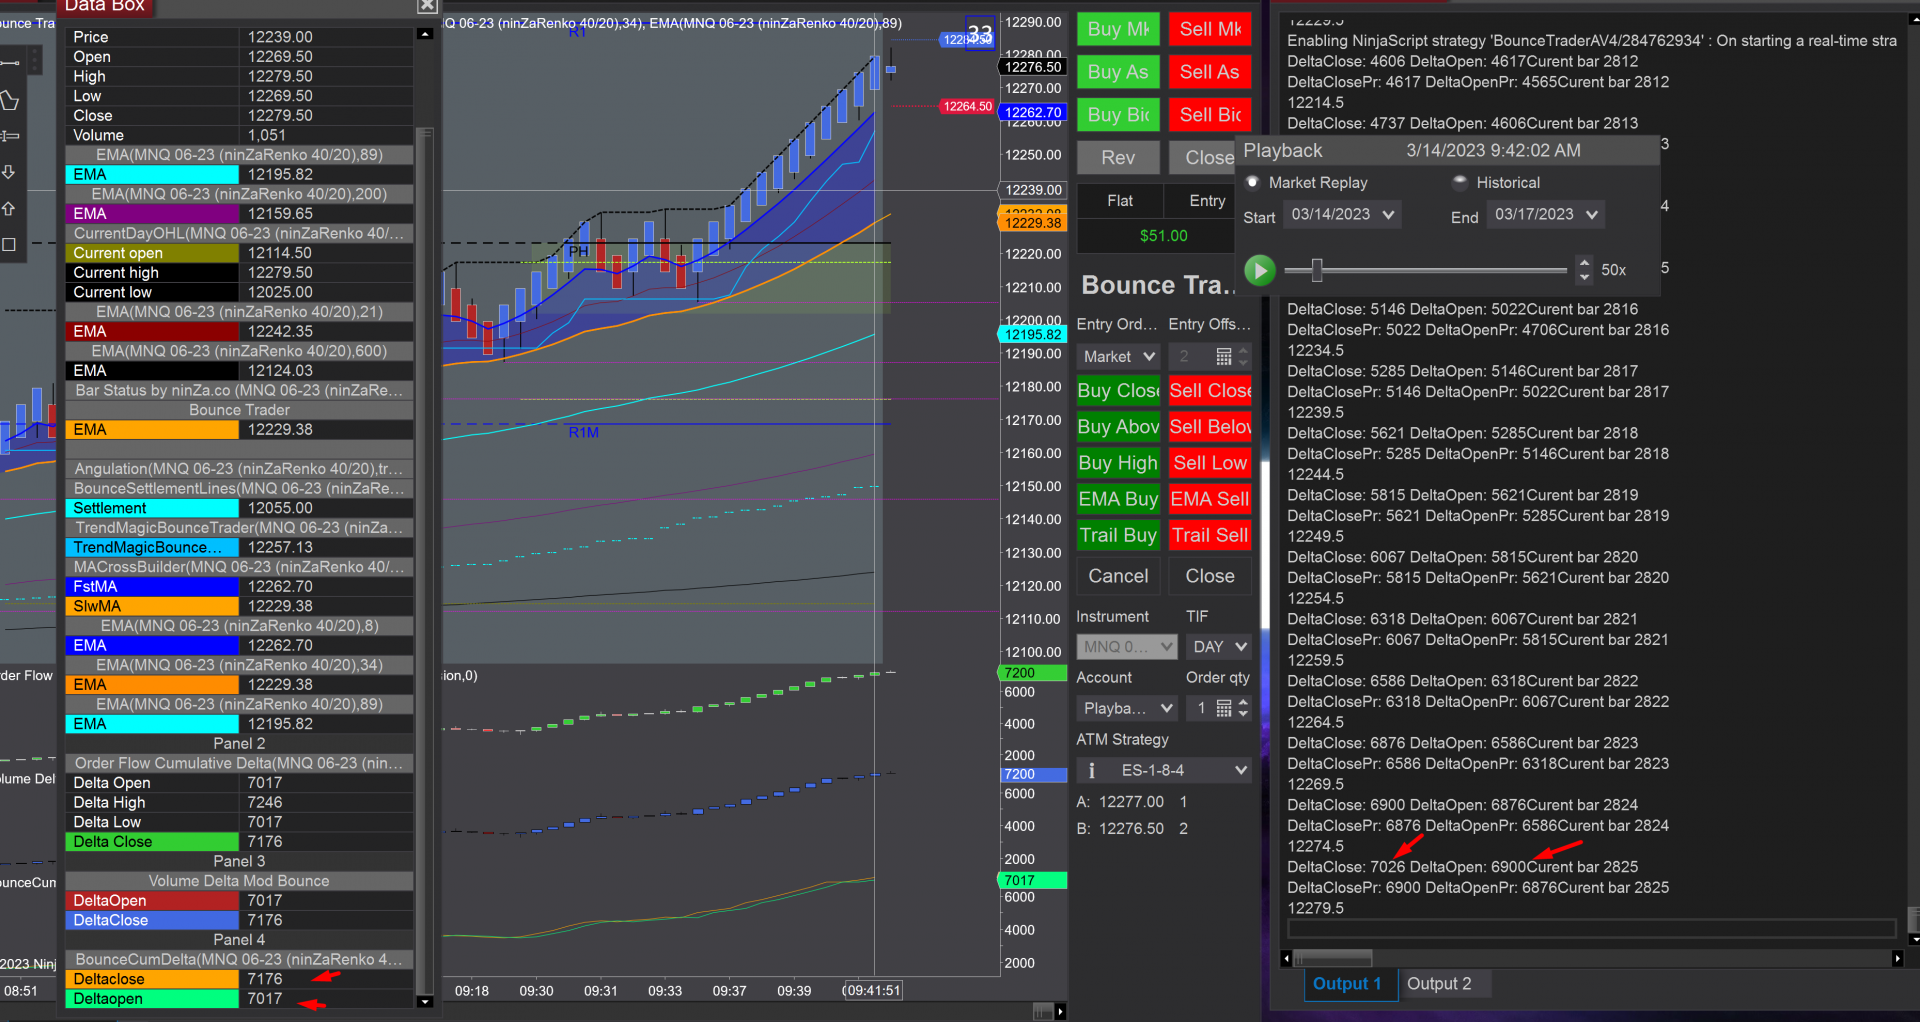This screenshot has width=1920, height=1022.
Task: Click Sell Ask button
Action: coord(1210,72)
